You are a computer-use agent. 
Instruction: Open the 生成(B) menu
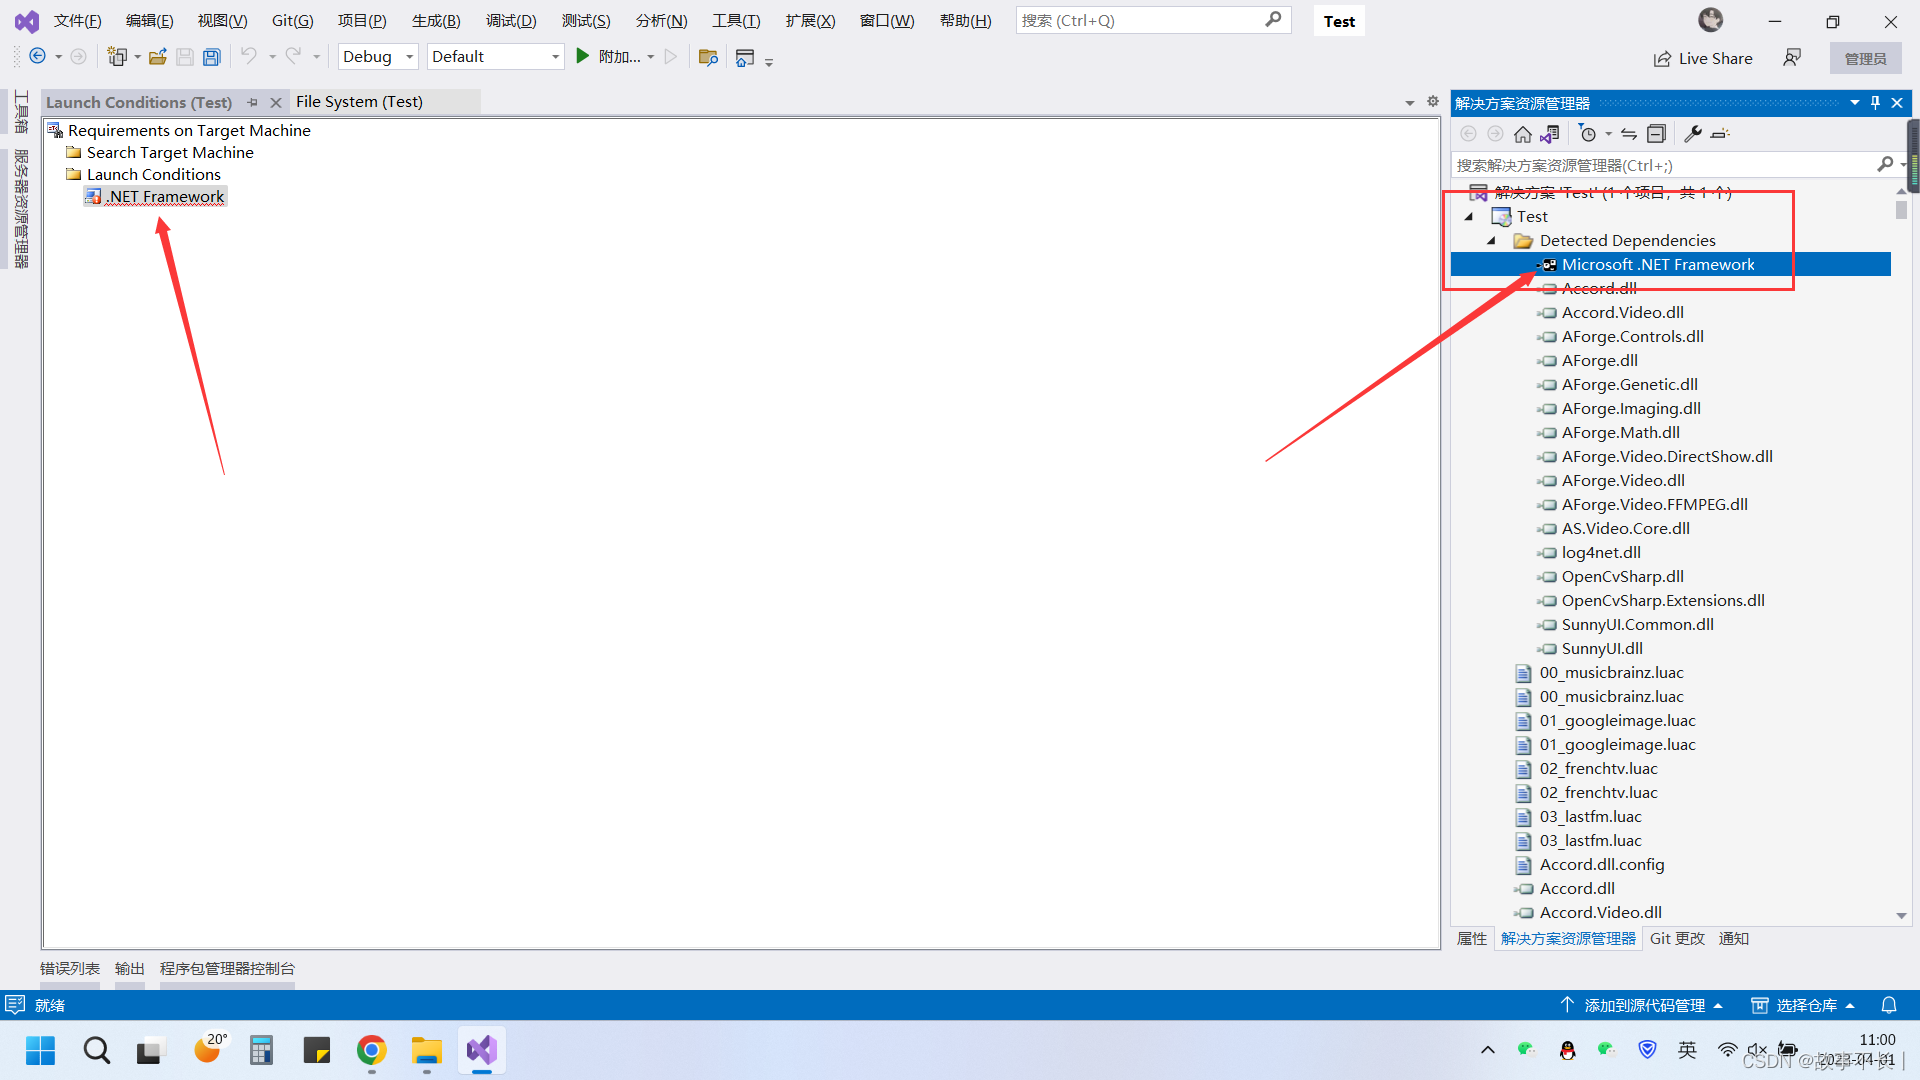tap(436, 21)
